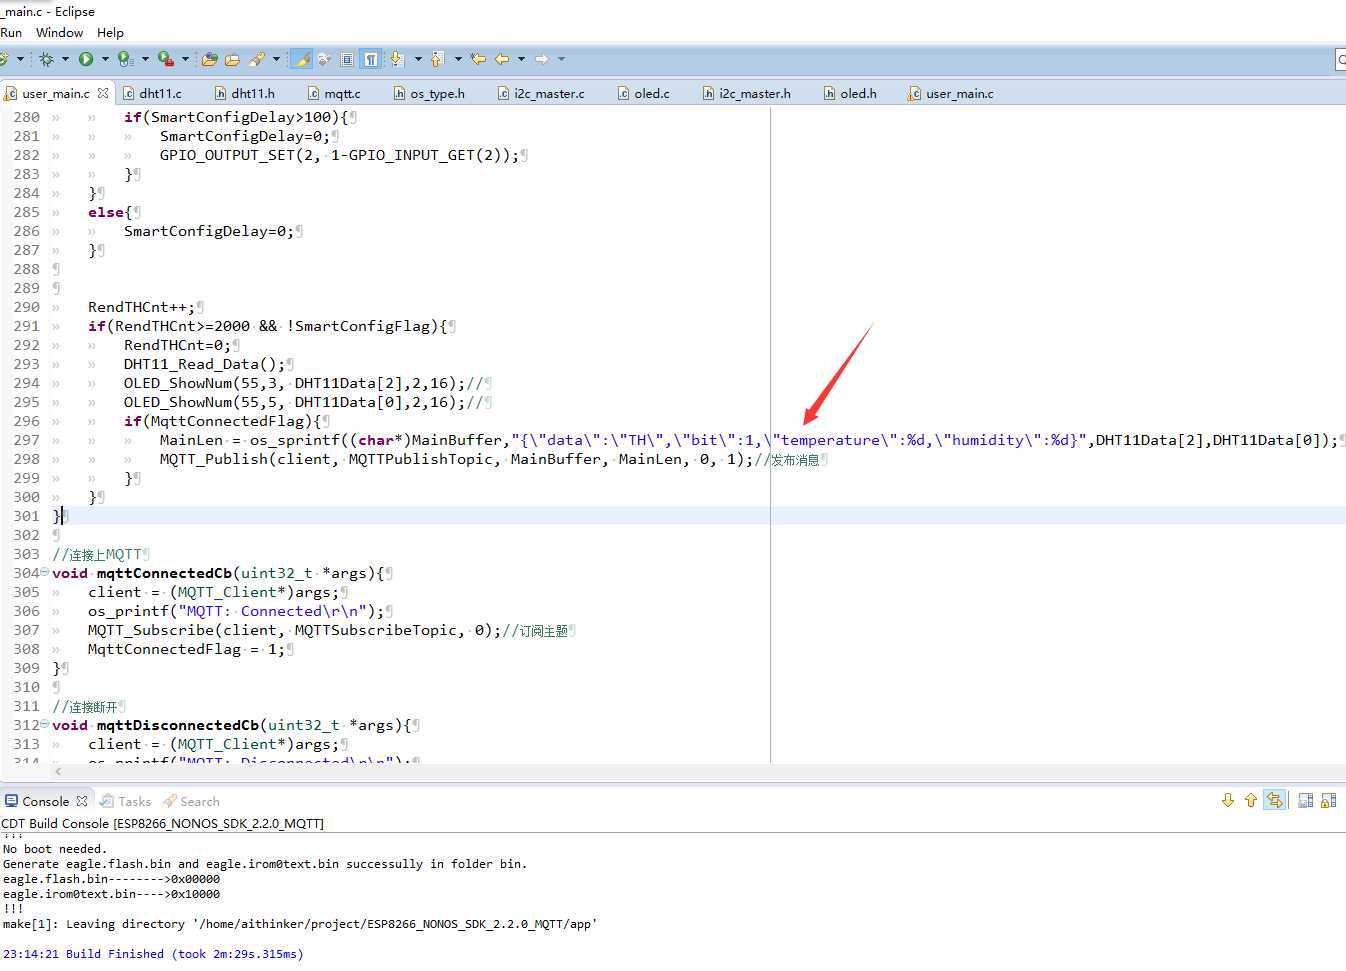
Task: Click Previous Annotation up-arrow icon
Action: click(x=437, y=59)
